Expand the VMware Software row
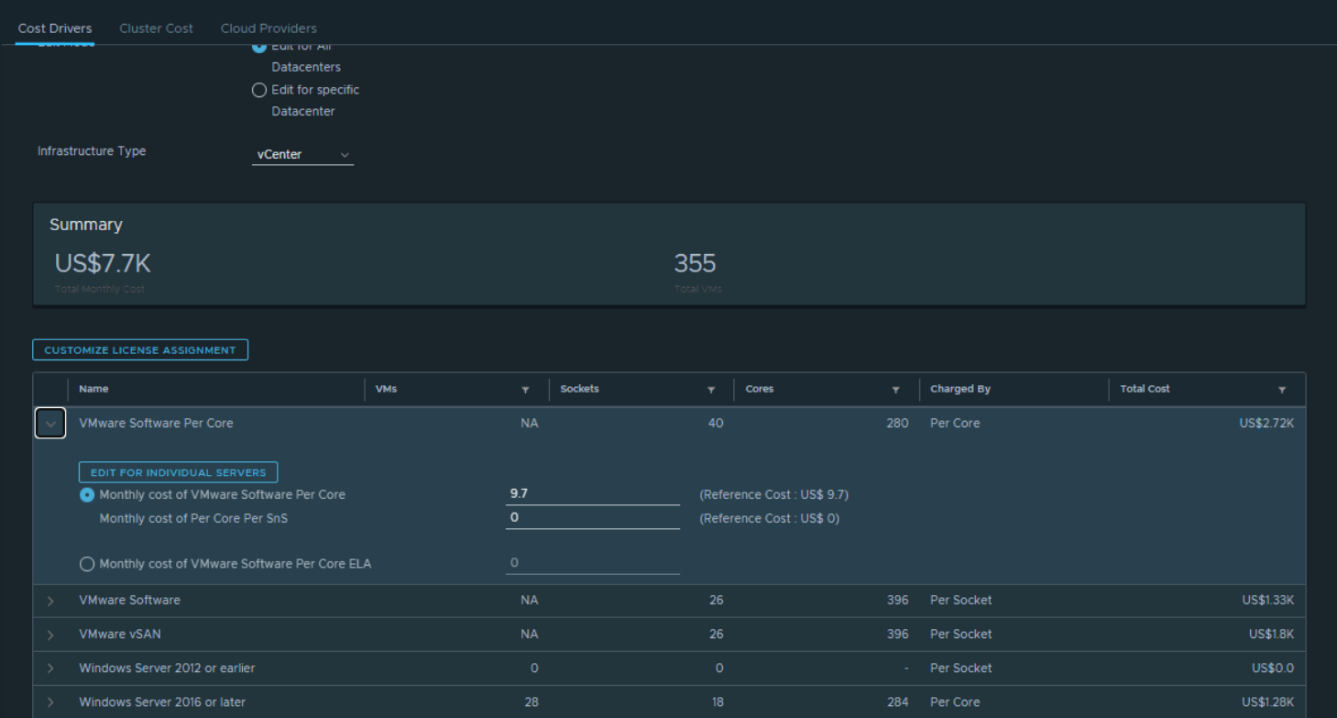This screenshot has height=718, width=1337. pyautogui.click(x=50, y=600)
